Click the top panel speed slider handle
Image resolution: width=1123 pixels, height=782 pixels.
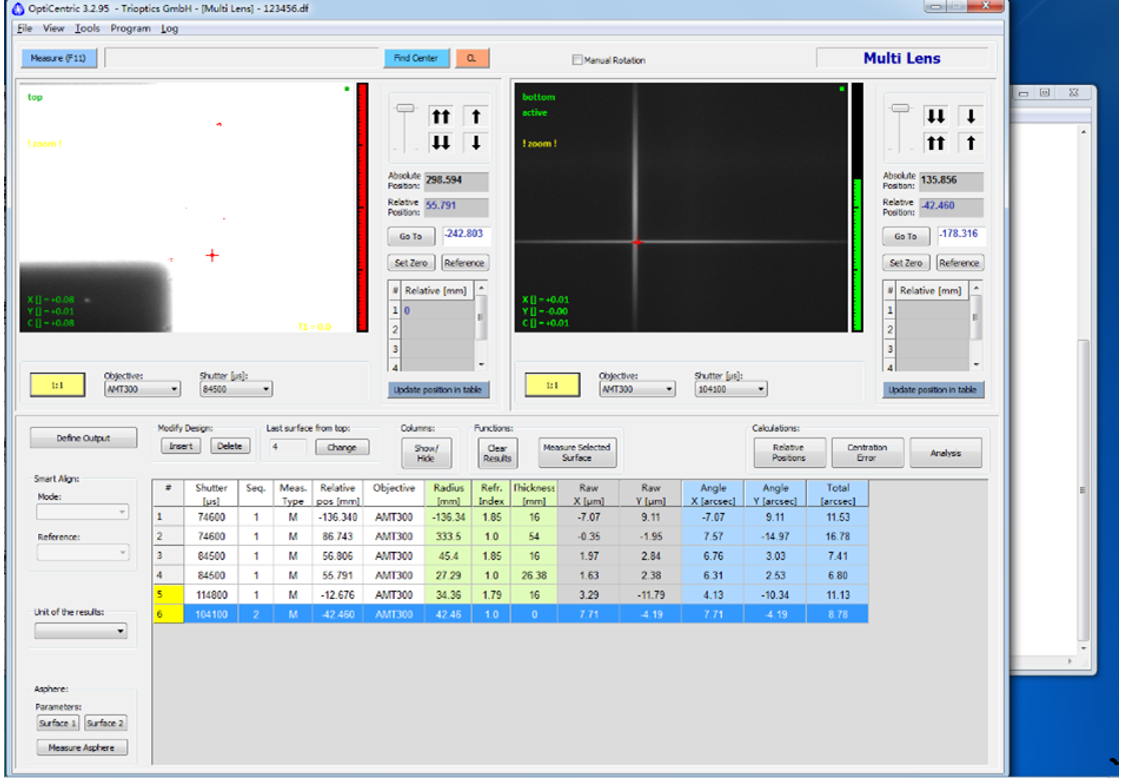[x=406, y=108]
